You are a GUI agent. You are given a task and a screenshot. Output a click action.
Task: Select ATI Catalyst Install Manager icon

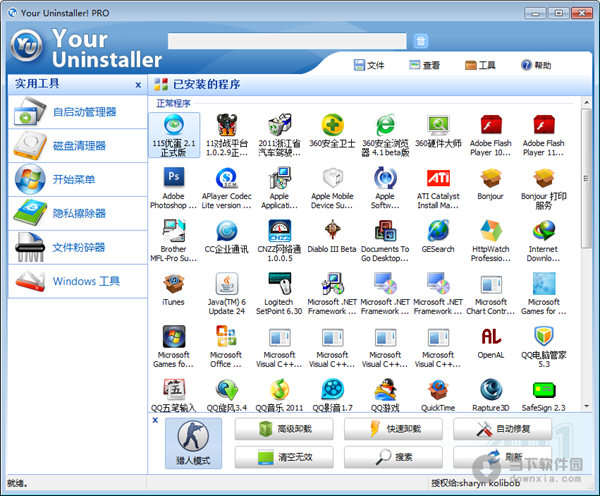pyautogui.click(x=438, y=188)
